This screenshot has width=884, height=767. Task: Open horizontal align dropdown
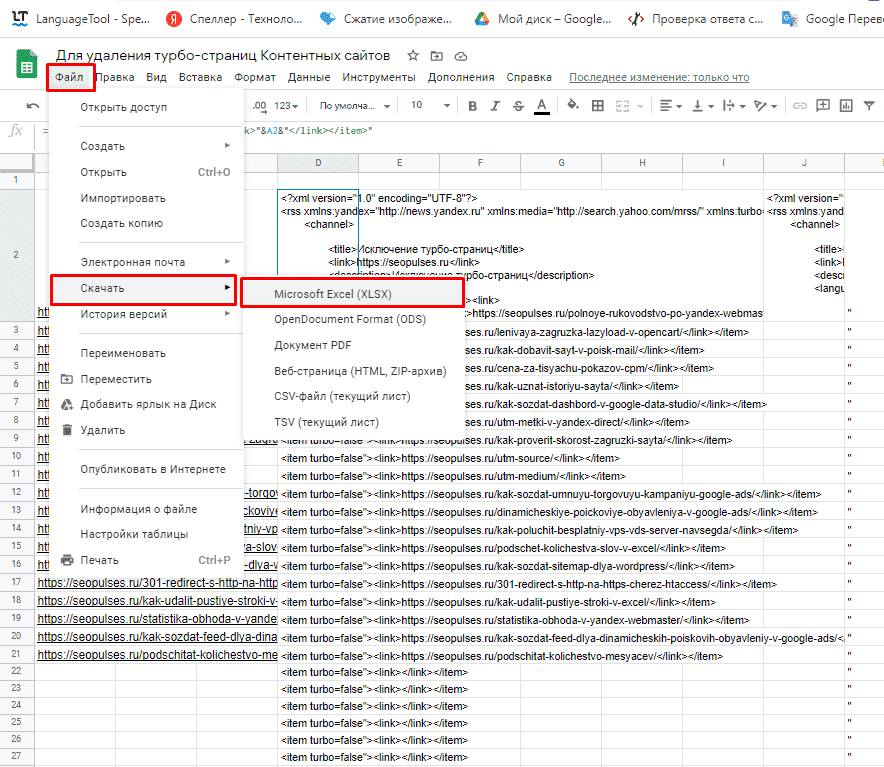click(670, 105)
